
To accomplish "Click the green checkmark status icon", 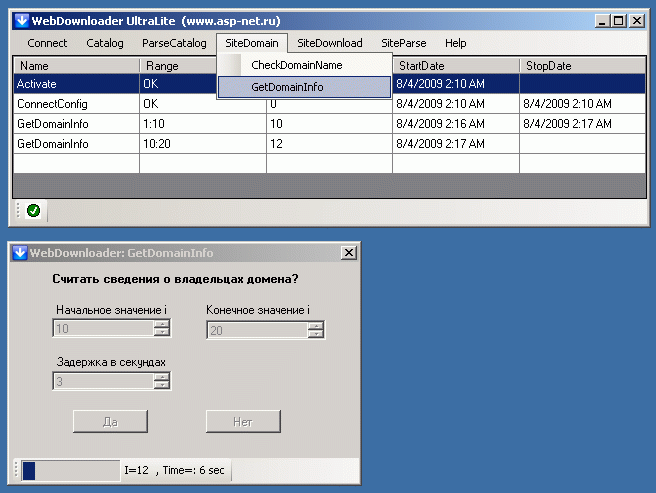I will click(33, 211).
